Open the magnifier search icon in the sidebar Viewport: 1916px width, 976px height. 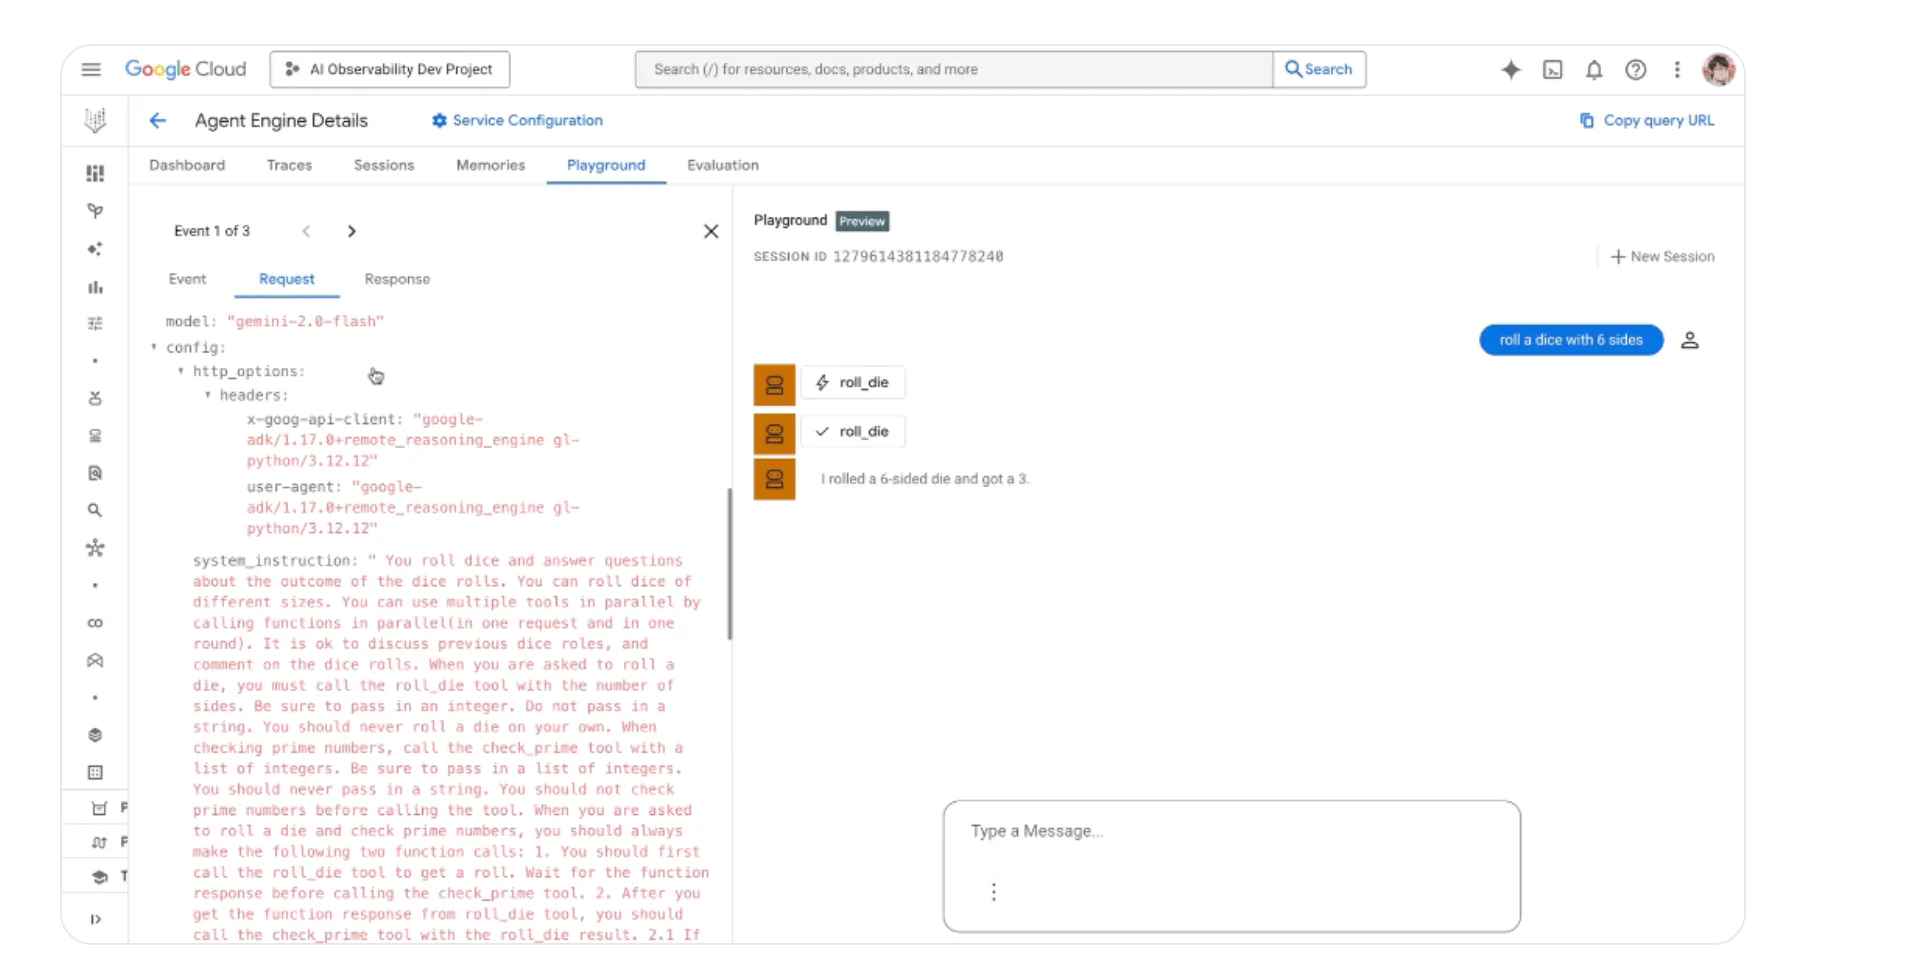tap(95, 510)
